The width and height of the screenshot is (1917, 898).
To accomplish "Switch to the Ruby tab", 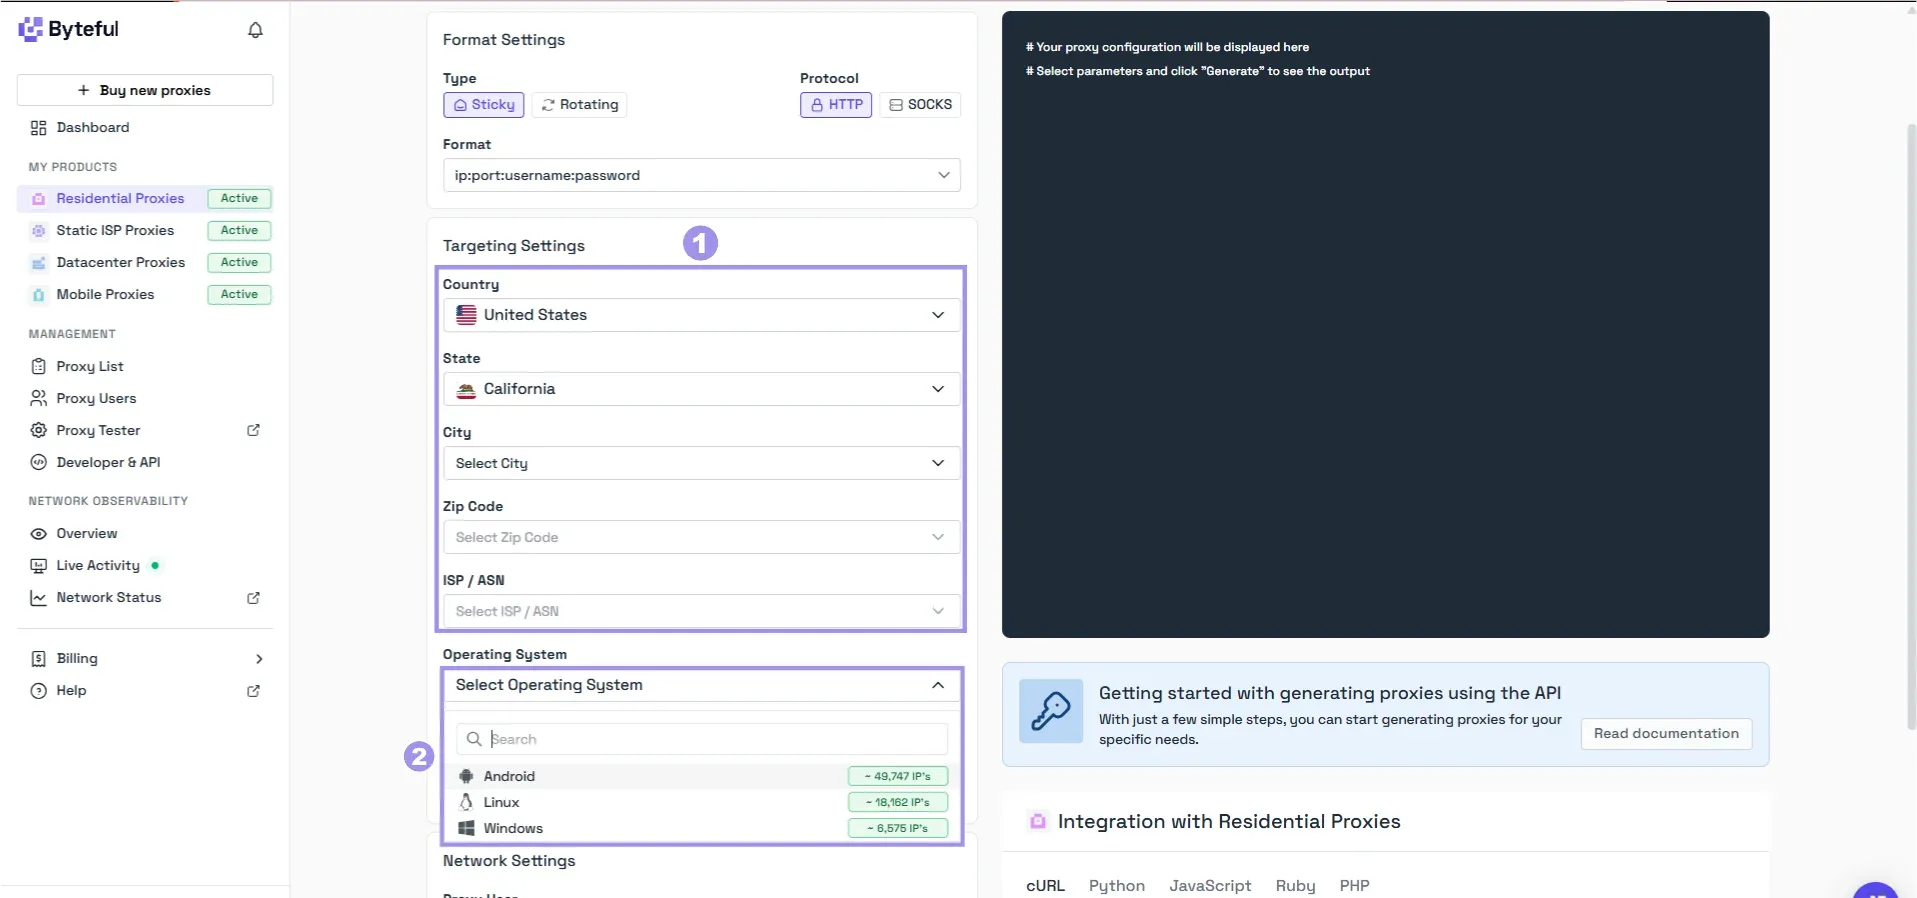I will click(1295, 886).
